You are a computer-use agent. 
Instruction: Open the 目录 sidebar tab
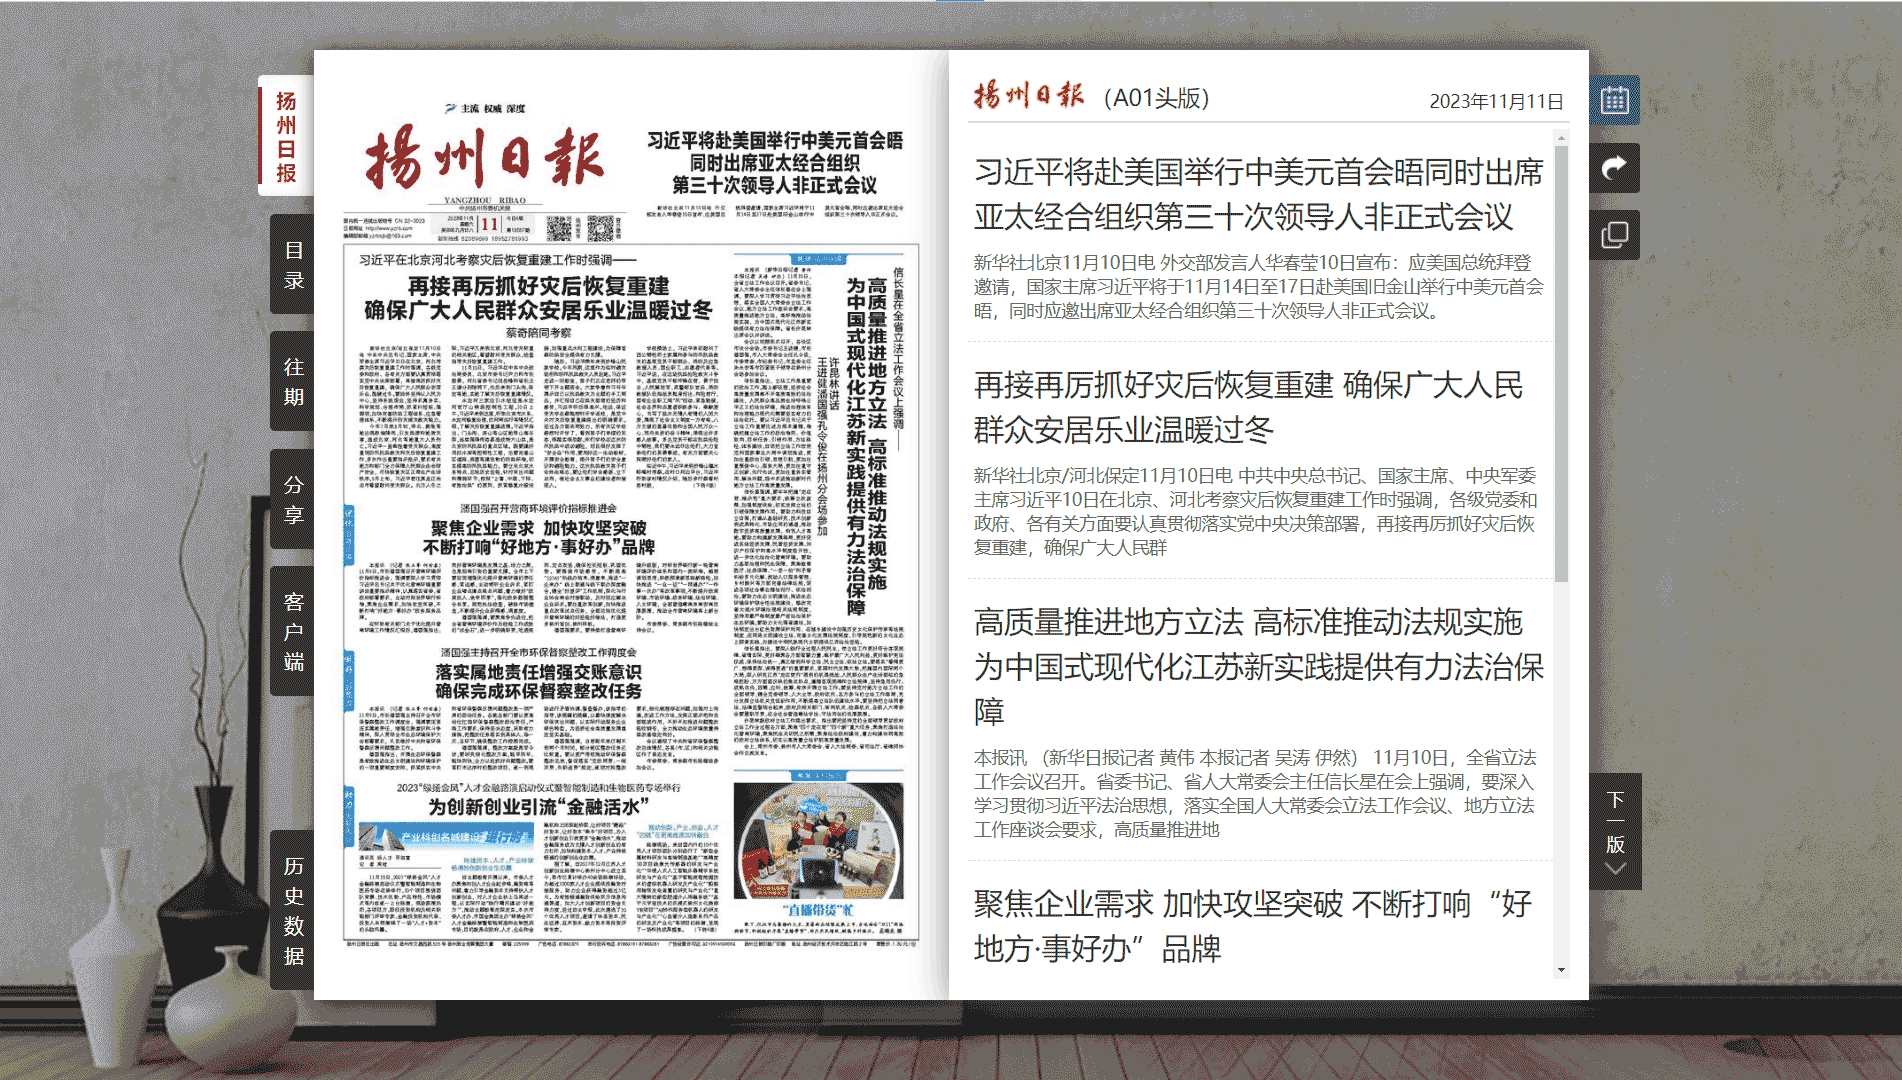point(293,265)
